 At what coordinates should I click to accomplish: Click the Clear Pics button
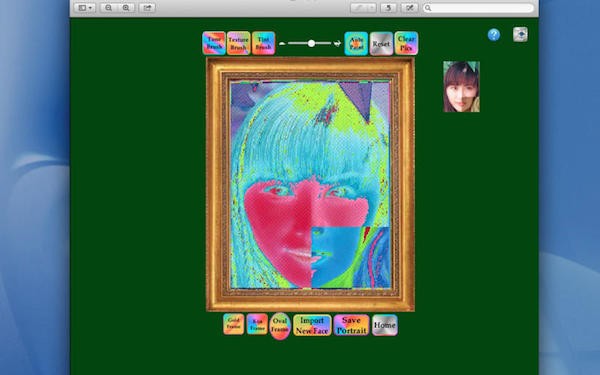click(x=406, y=43)
